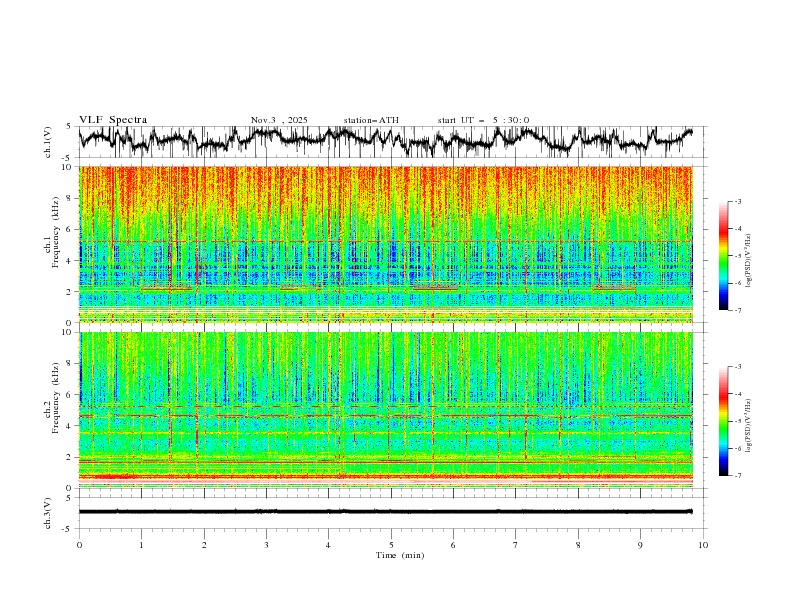Screen dimensions: 792x612
Task: Click the time axis tick label '10'
Action: coord(703,545)
